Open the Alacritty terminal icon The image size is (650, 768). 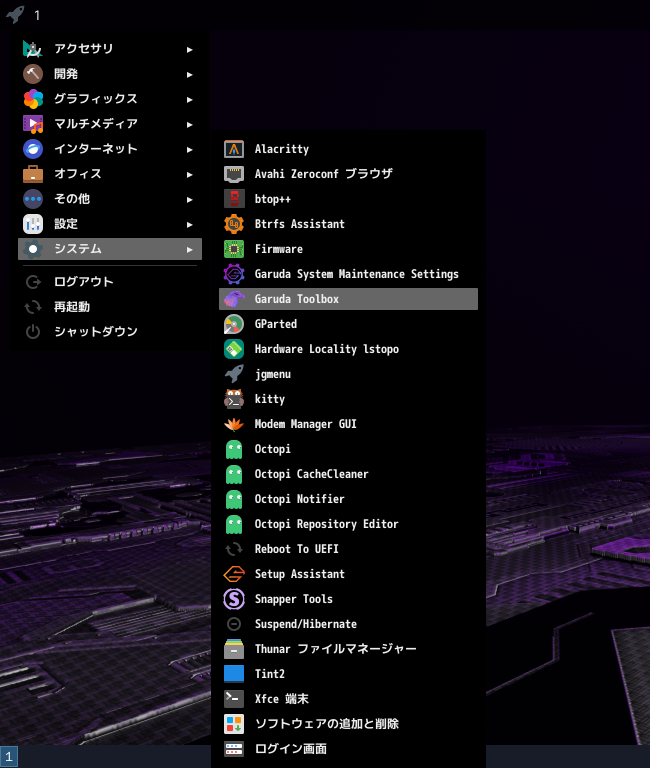(234, 149)
